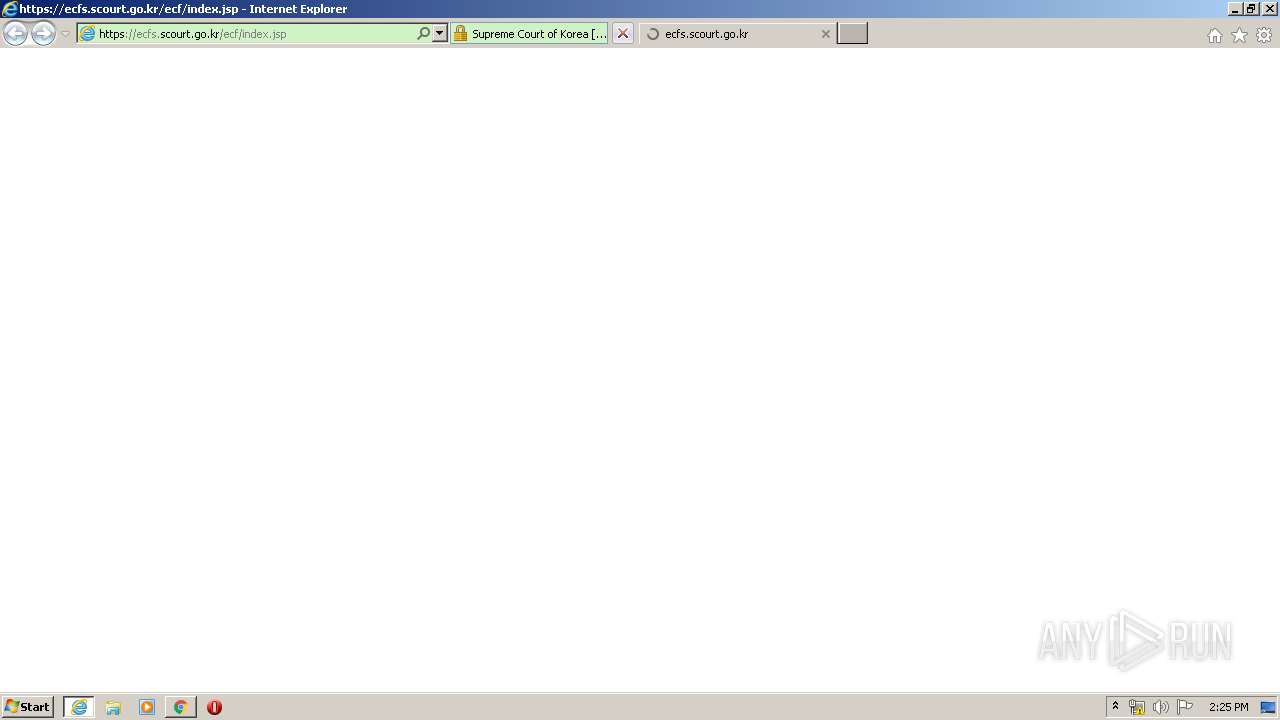Screen dimensions: 1280x720
Task: Open the recent pages dropdown arrow
Action: tap(65, 34)
